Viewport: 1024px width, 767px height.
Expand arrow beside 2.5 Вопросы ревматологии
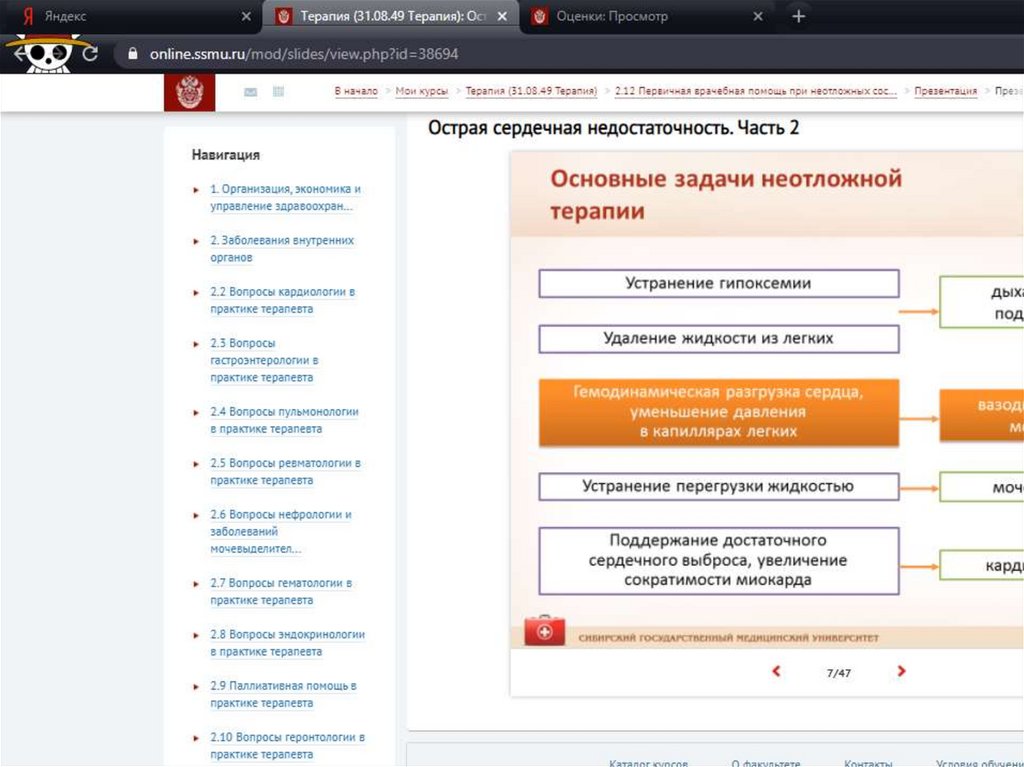[x=196, y=465]
